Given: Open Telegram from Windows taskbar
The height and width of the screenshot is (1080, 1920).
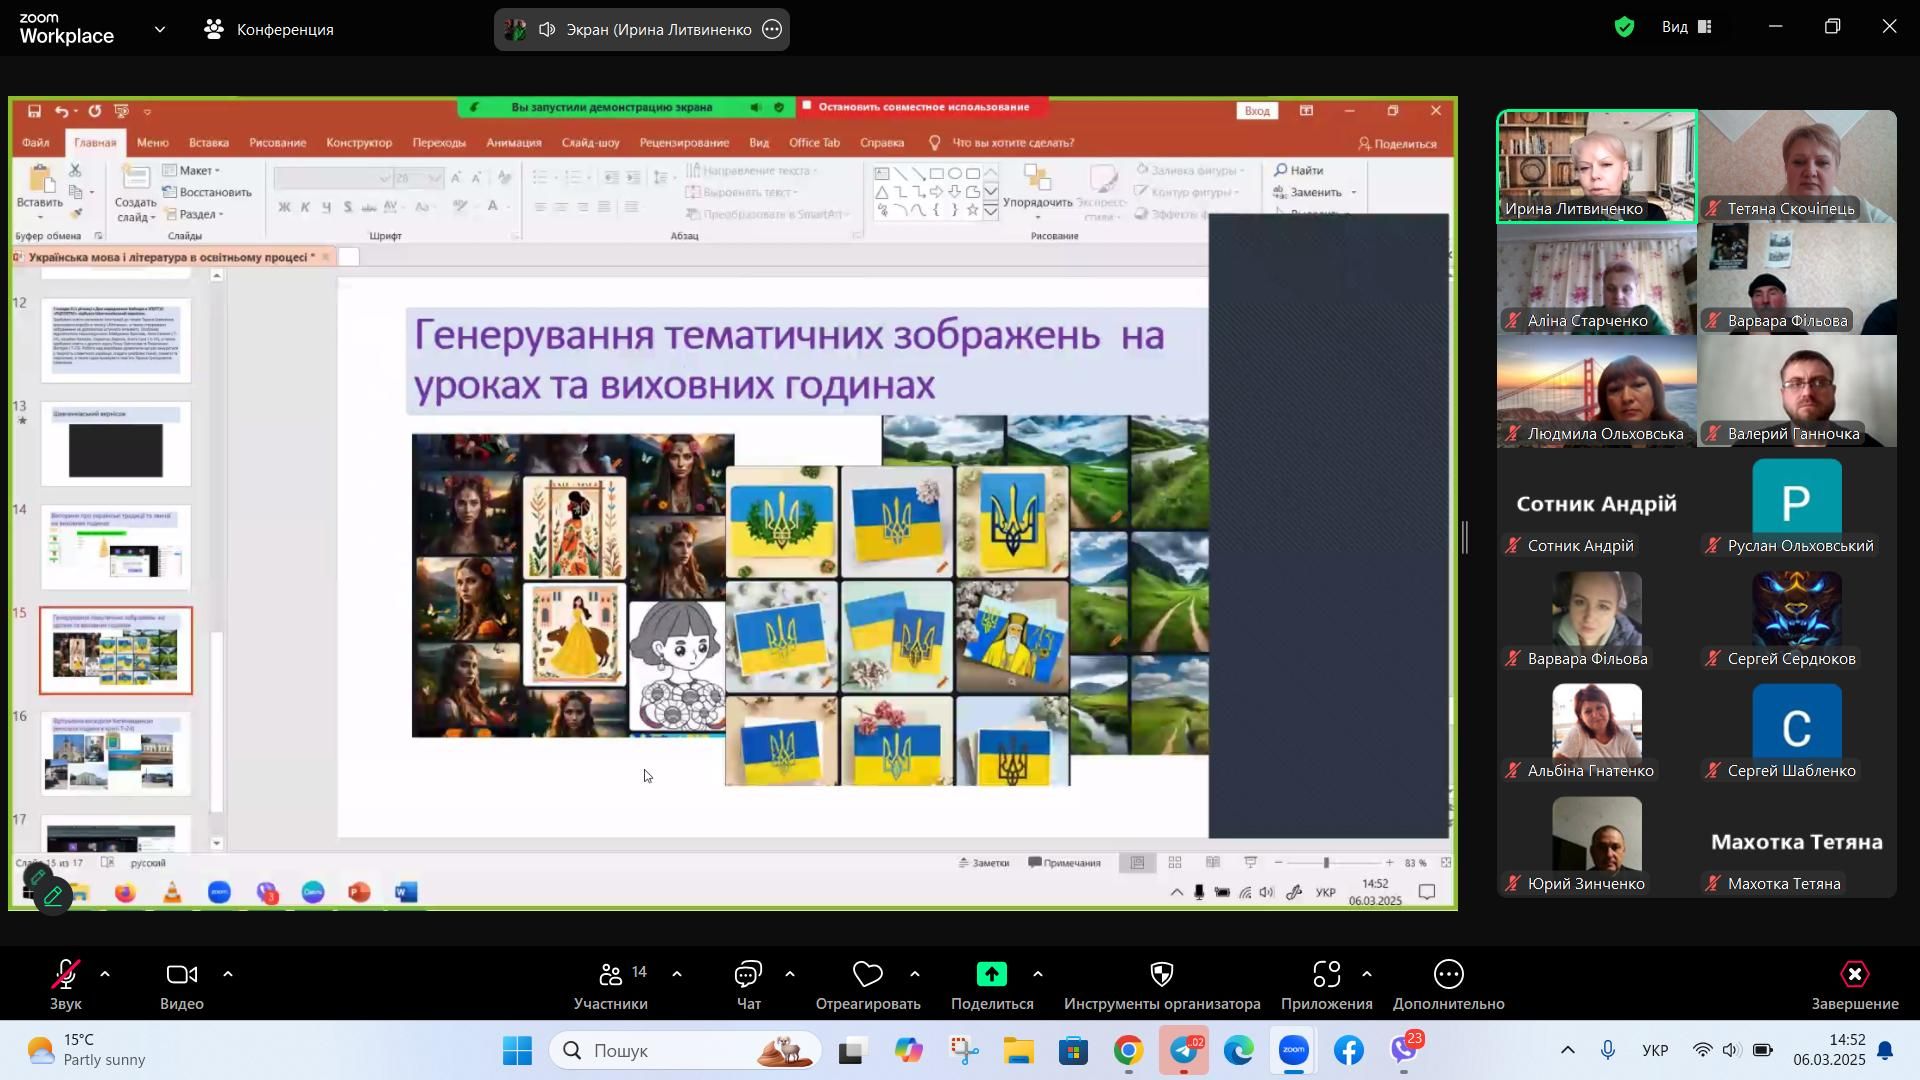Looking at the screenshot, I should (x=1185, y=1051).
